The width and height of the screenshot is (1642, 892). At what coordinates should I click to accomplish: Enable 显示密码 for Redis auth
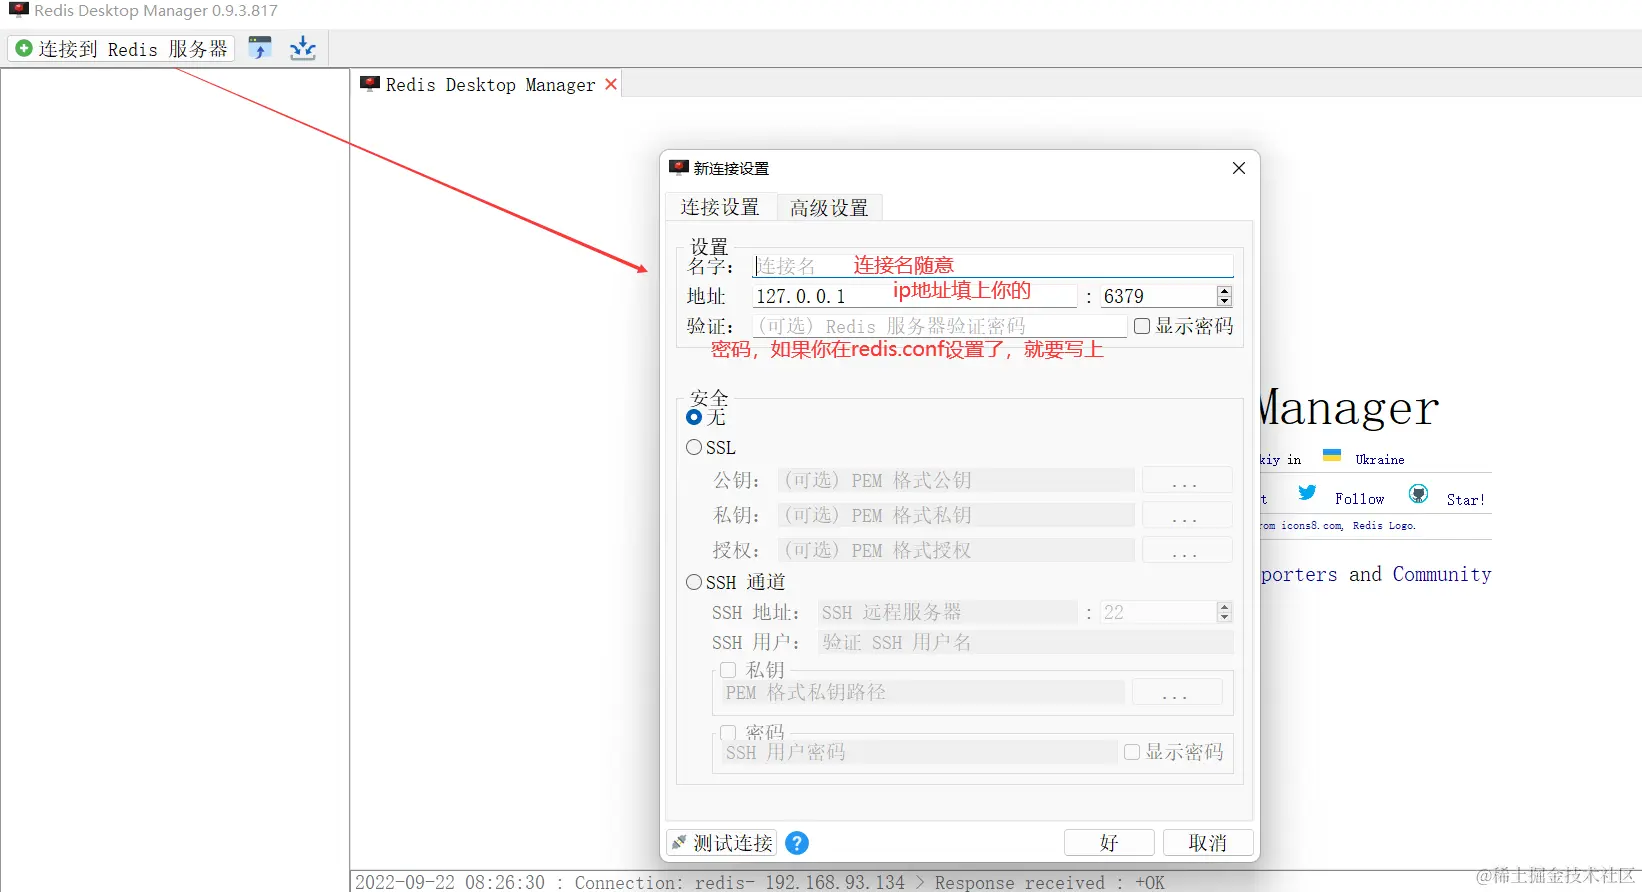(x=1142, y=326)
